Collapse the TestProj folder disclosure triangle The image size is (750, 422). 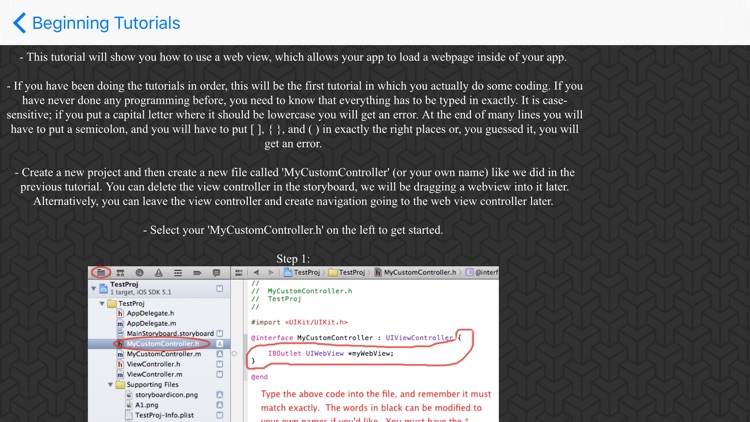tap(102, 304)
